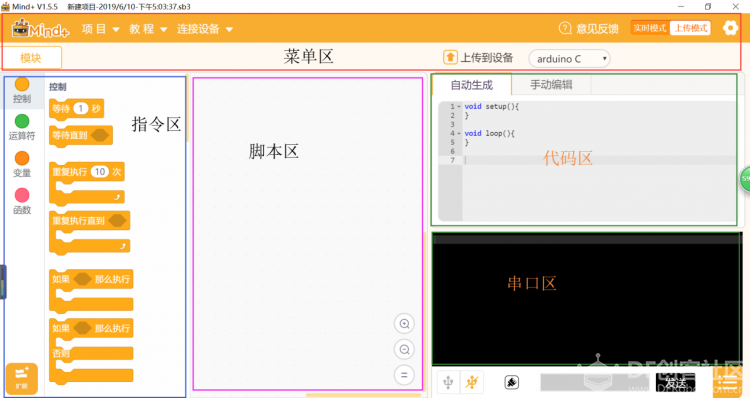Collapse void loop() fold arrow
Image resolution: width=750 pixels, height=398 pixels.
click(x=459, y=133)
